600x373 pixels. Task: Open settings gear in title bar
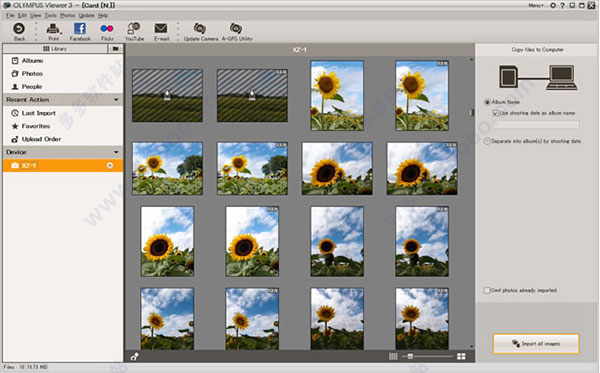coord(553,5)
